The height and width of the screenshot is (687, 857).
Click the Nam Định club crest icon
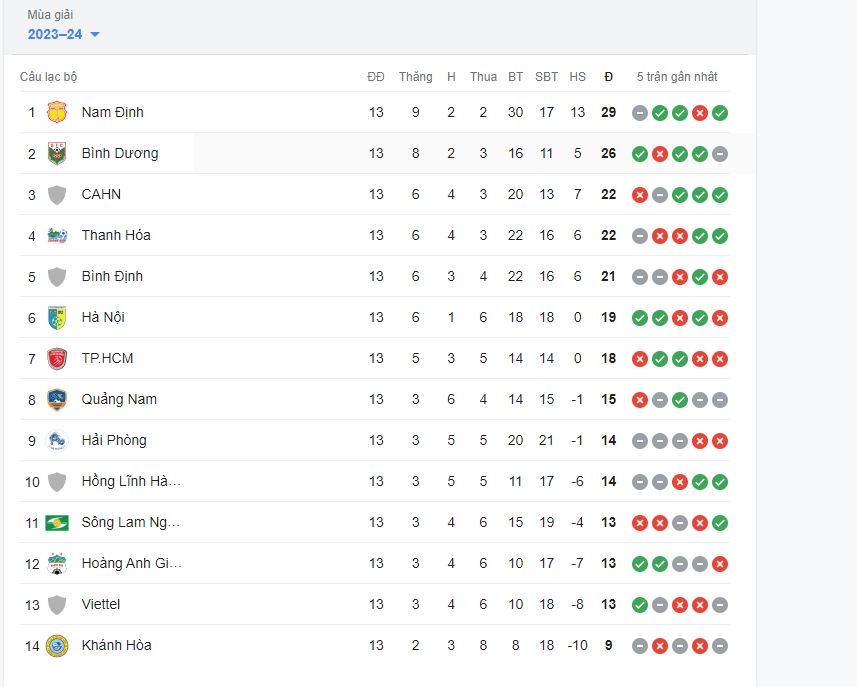(x=57, y=112)
